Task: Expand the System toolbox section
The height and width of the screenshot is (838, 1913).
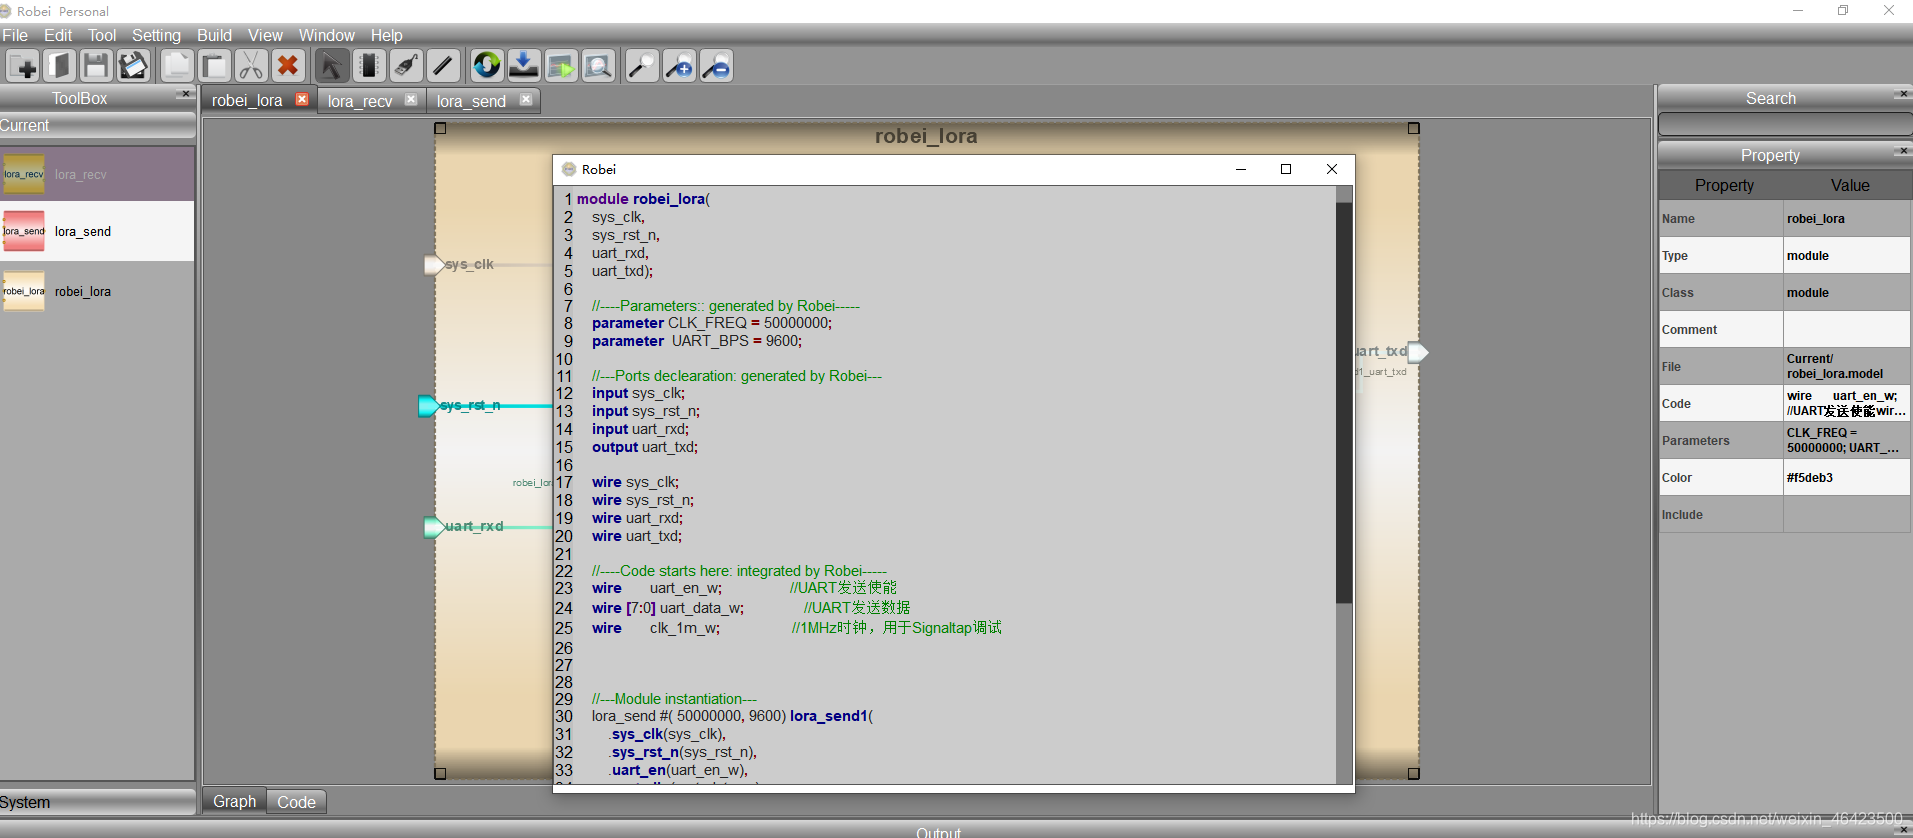Action: coord(97,802)
